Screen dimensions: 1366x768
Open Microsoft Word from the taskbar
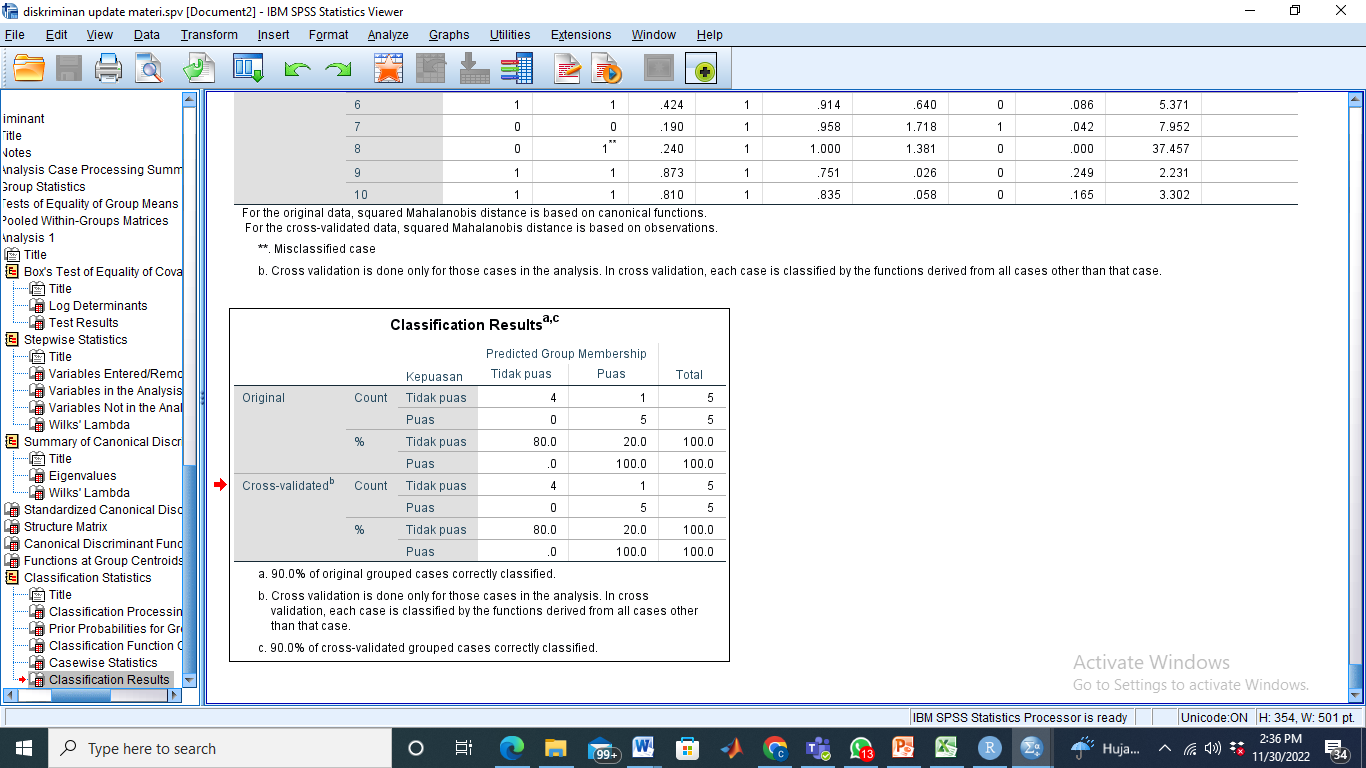click(x=642, y=748)
